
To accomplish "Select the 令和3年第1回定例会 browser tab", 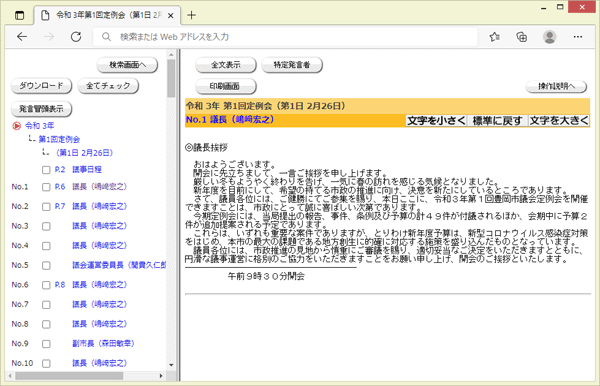I will click(107, 15).
